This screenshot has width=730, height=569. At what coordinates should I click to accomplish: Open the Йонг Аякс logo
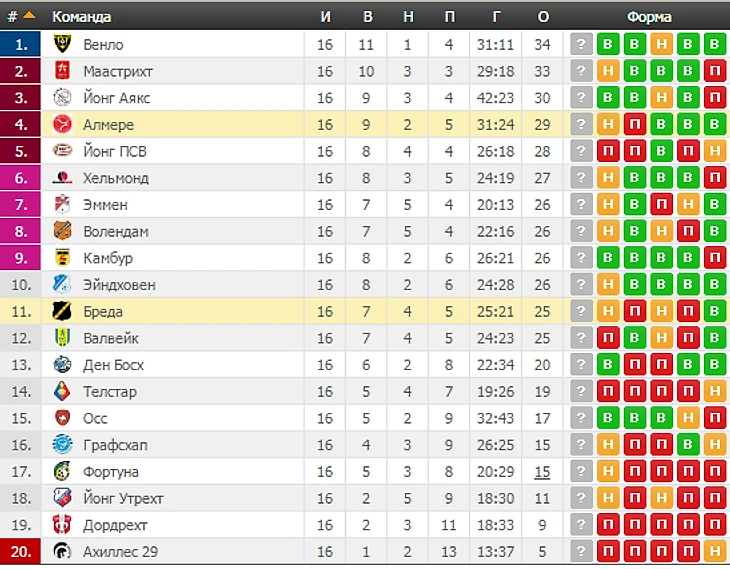tap(62, 97)
